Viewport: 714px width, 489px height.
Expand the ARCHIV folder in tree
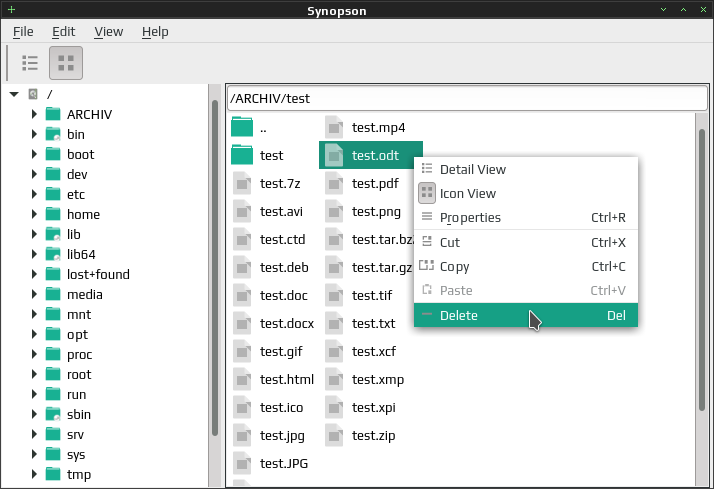coord(34,114)
